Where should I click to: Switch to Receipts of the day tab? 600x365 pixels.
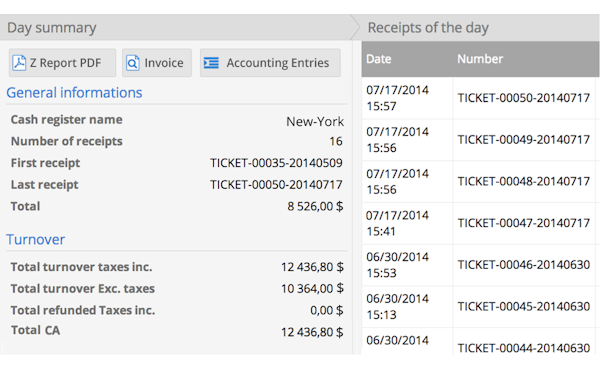(428, 28)
